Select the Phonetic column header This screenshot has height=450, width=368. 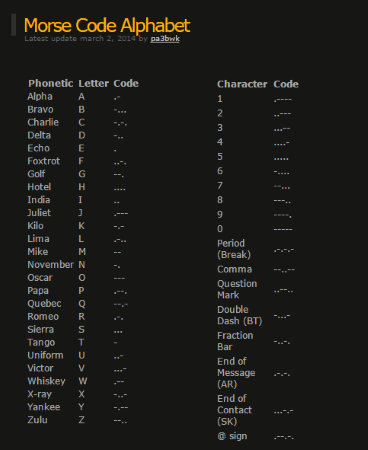pyautogui.click(x=51, y=83)
